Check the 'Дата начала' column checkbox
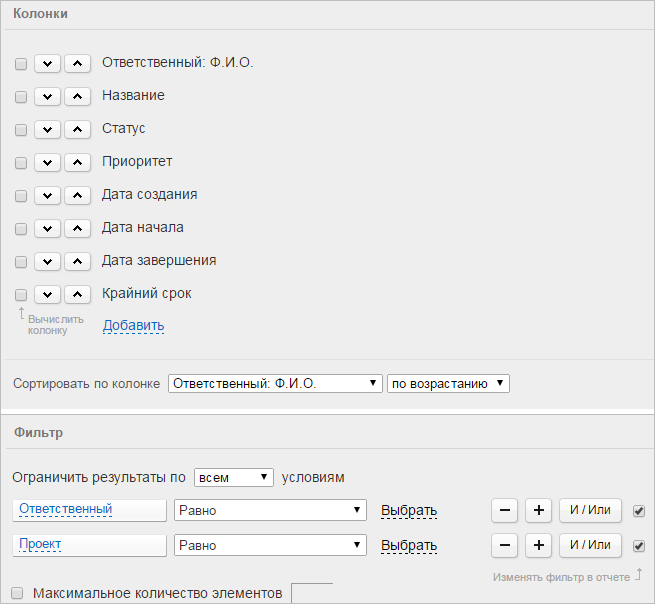 tap(21, 229)
